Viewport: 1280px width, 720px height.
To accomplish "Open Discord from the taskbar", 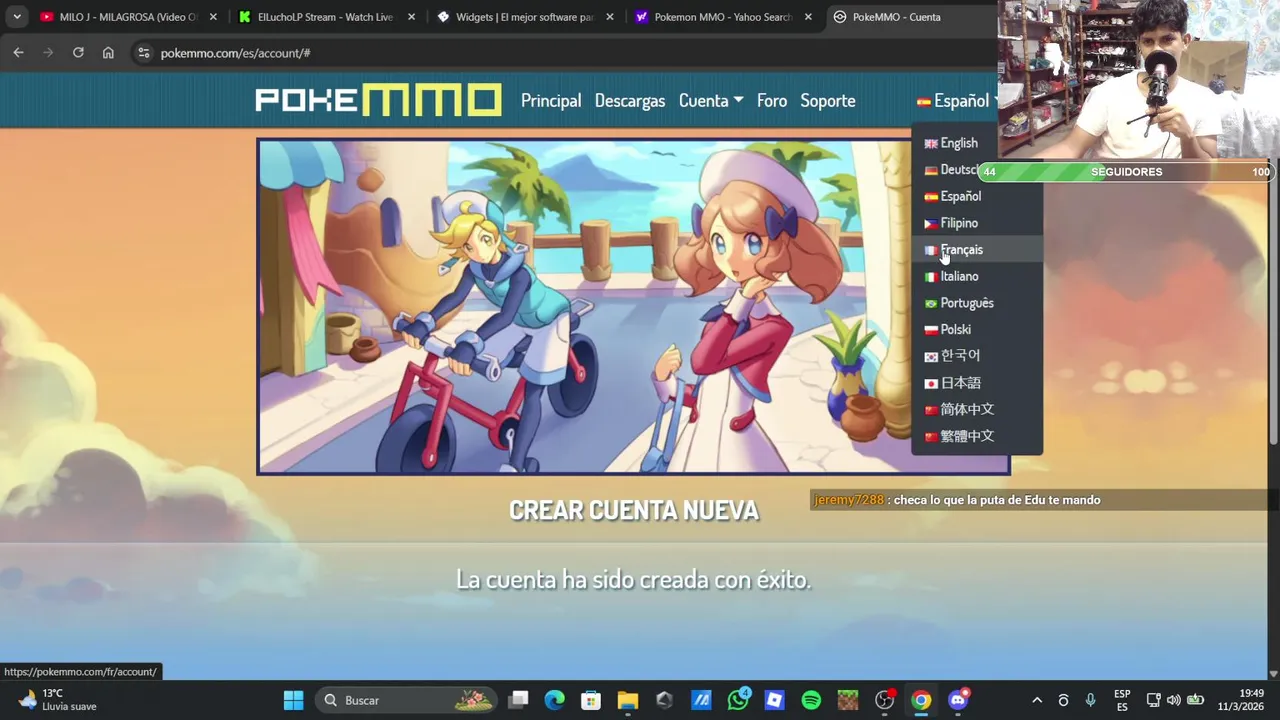I will 958,700.
